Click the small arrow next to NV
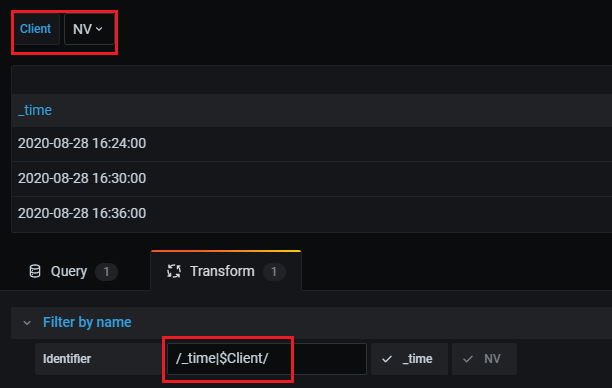Viewport: 612px width, 388px height. click(99, 29)
